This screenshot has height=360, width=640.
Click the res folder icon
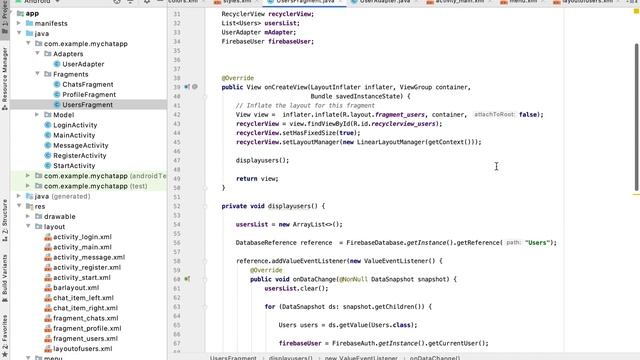pos(29,207)
